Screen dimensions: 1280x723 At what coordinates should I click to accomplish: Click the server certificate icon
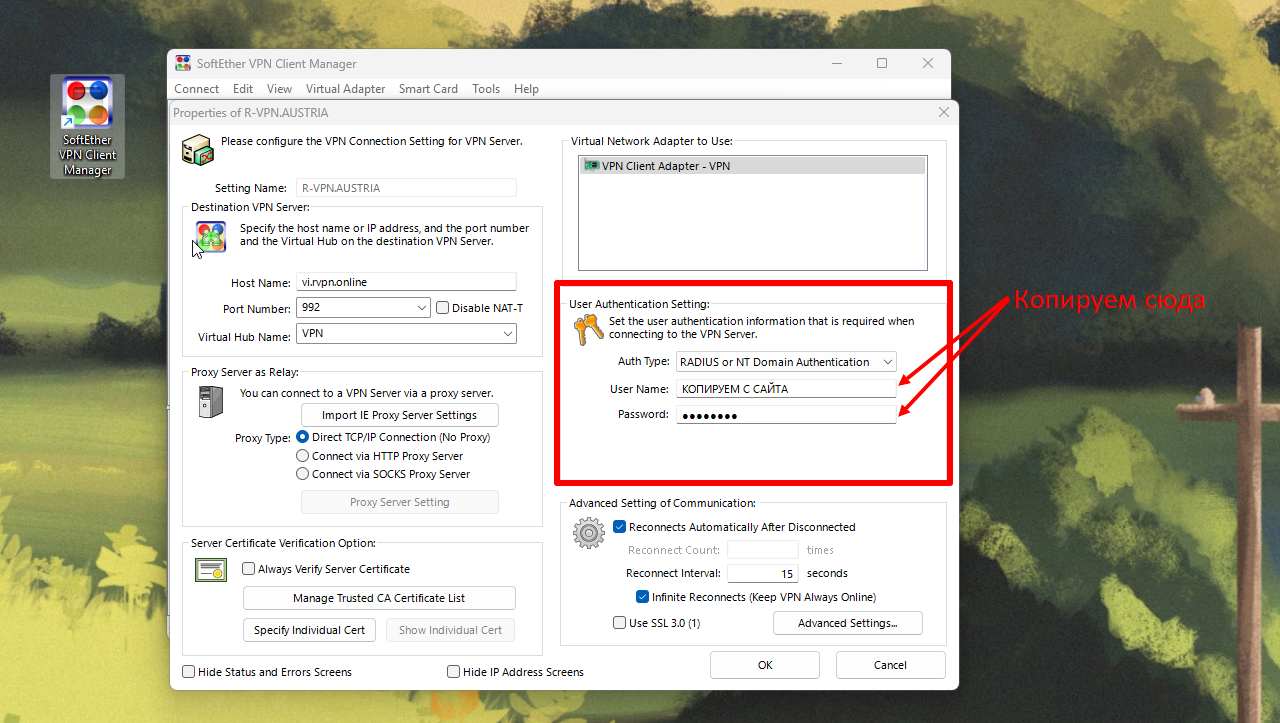(x=211, y=570)
